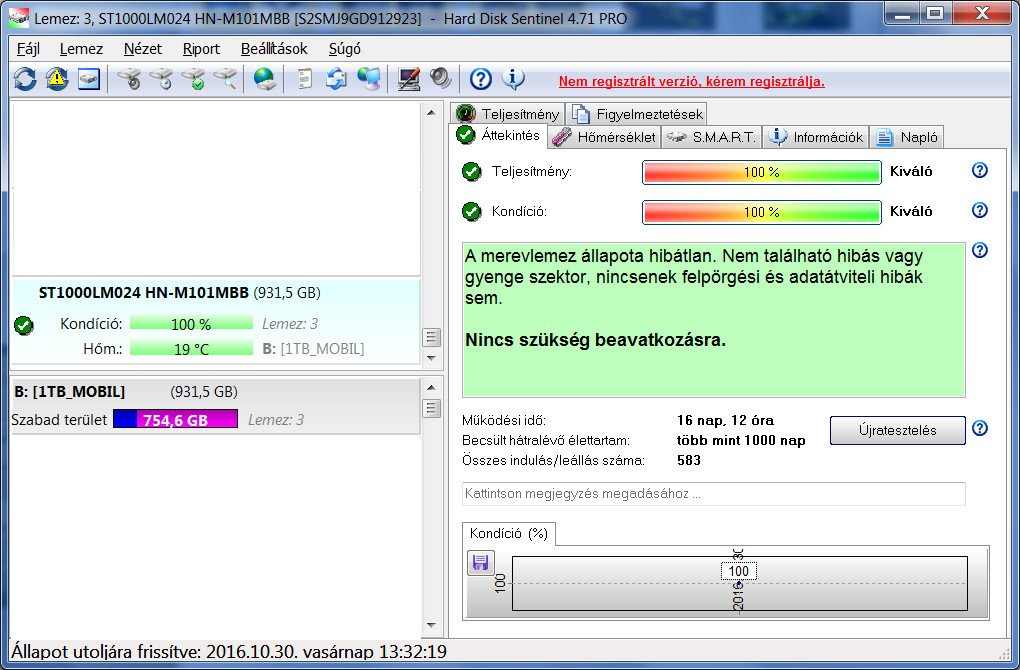The height and width of the screenshot is (670, 1020).
Task: Click the disk with magnifier toolbar icon
Action: pyautogui.click(x=226, y=79)
